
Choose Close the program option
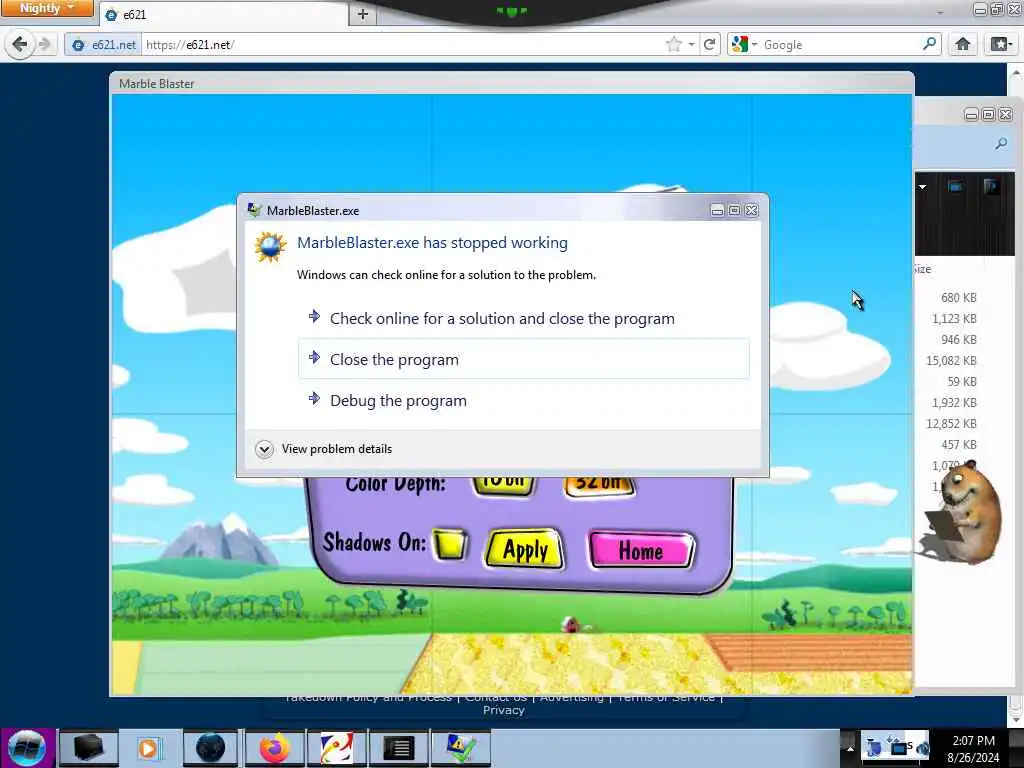tap(523, 359)
